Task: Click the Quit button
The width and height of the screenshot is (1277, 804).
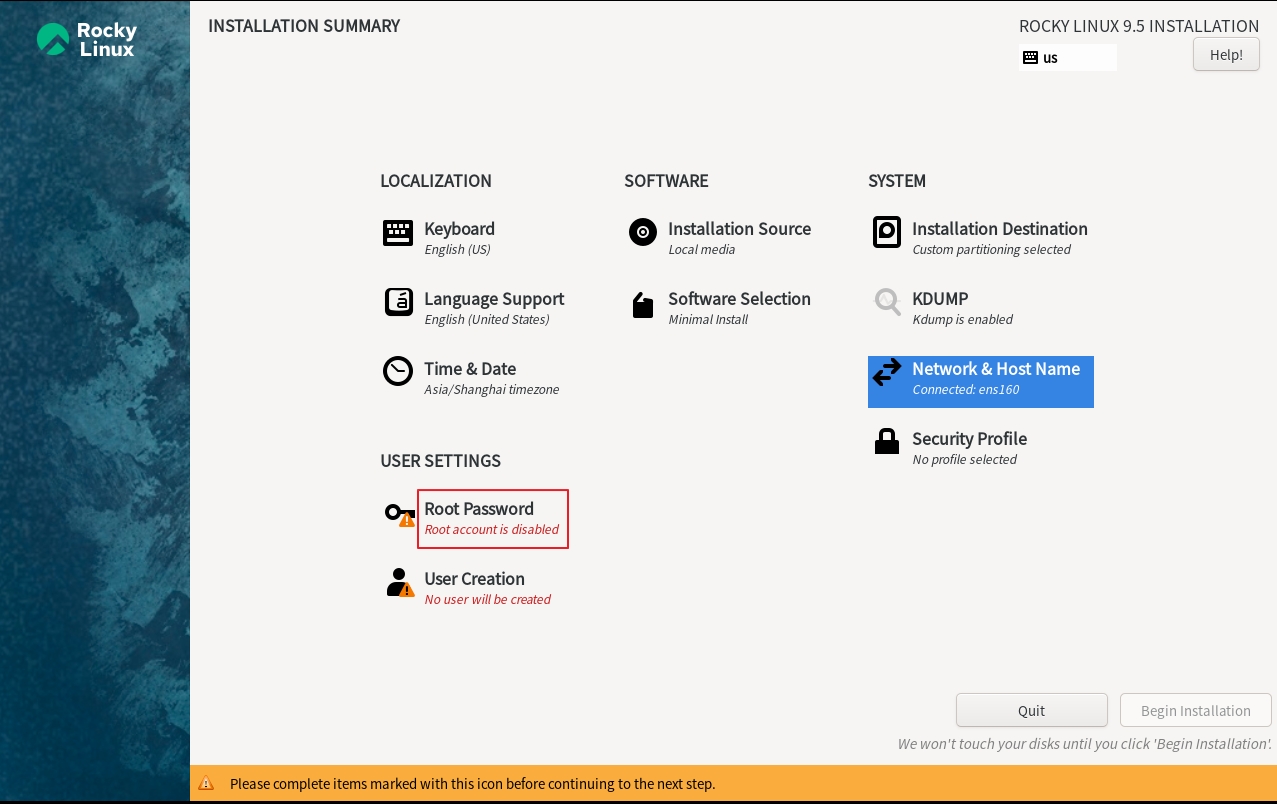Action: point(1031,710)
